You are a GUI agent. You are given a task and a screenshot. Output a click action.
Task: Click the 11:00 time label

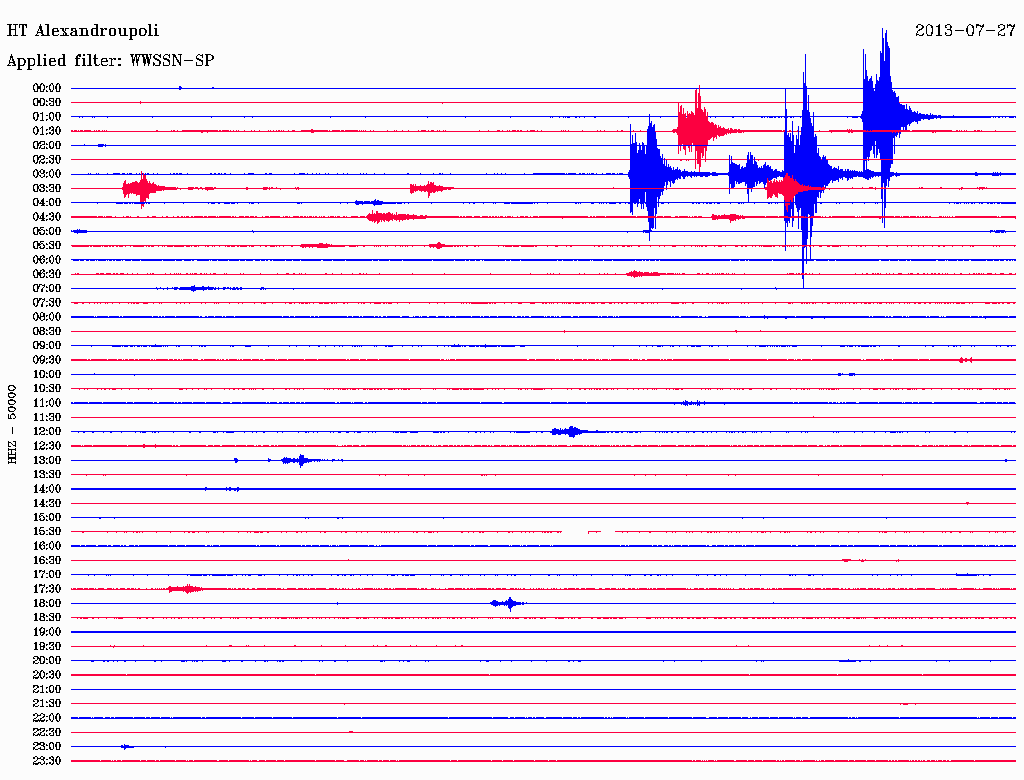tap(47, 403)
